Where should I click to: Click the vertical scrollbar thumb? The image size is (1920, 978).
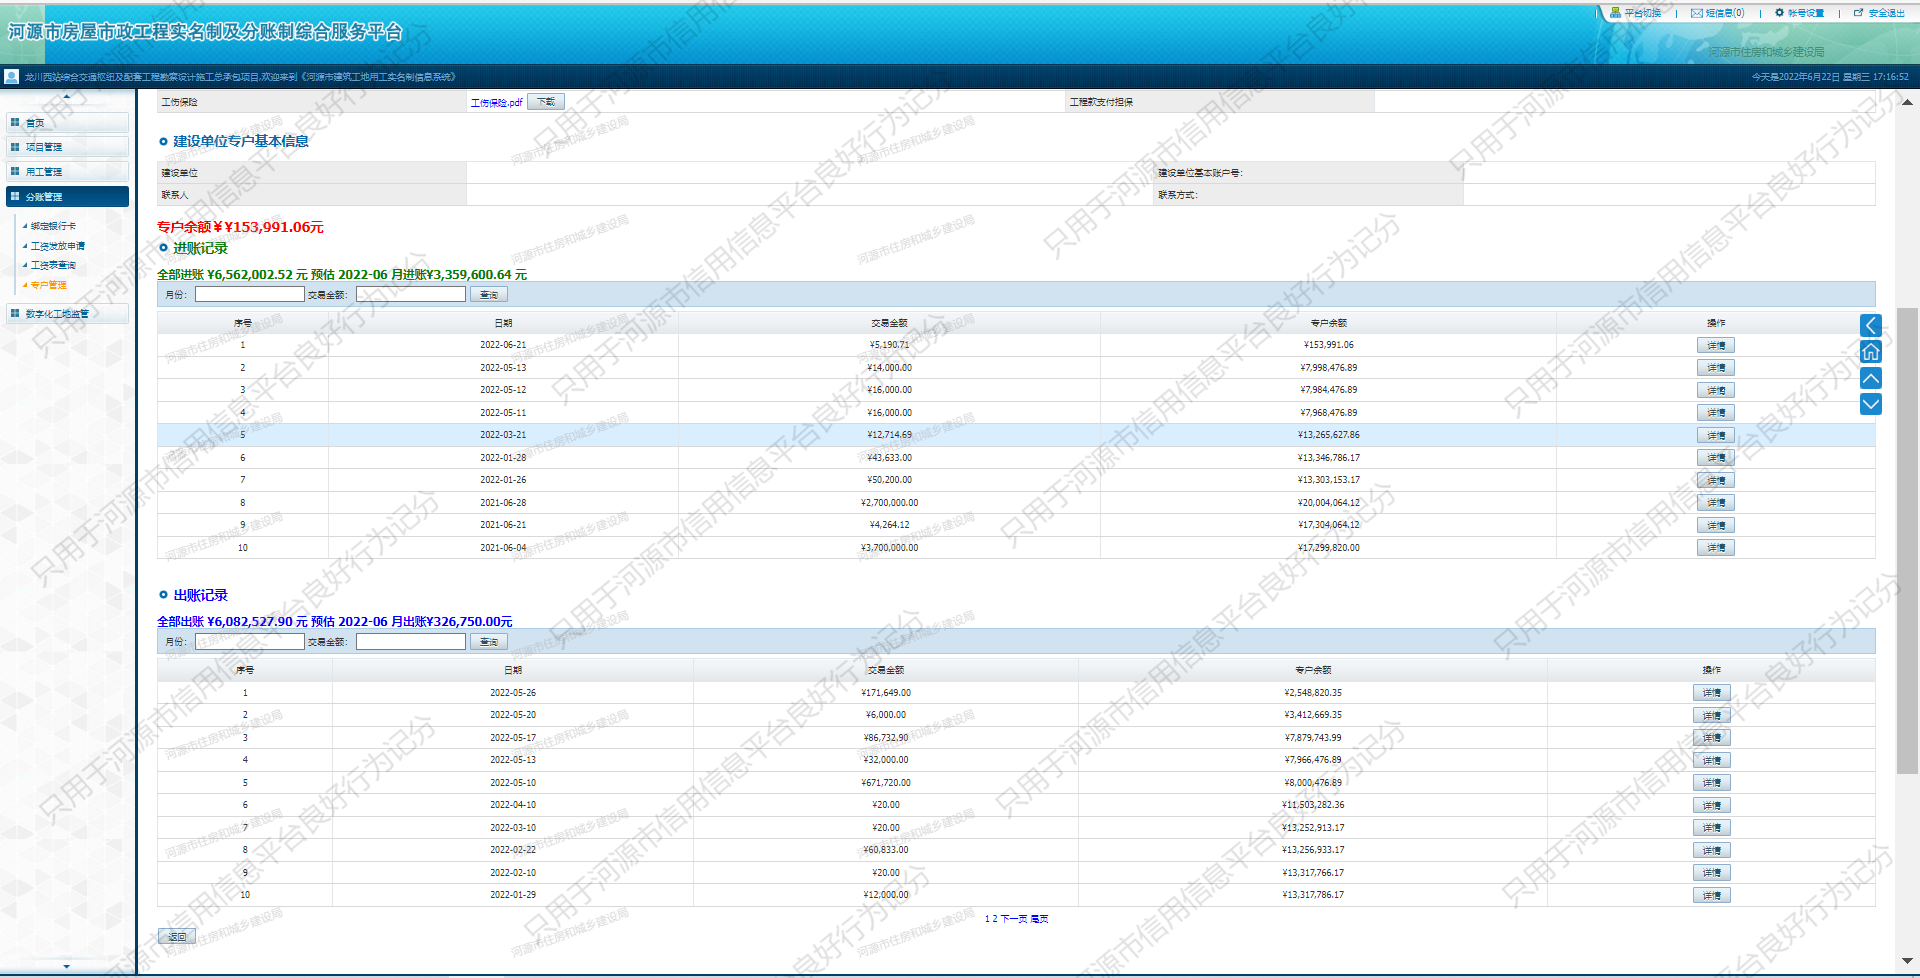tap(1907, 540)
